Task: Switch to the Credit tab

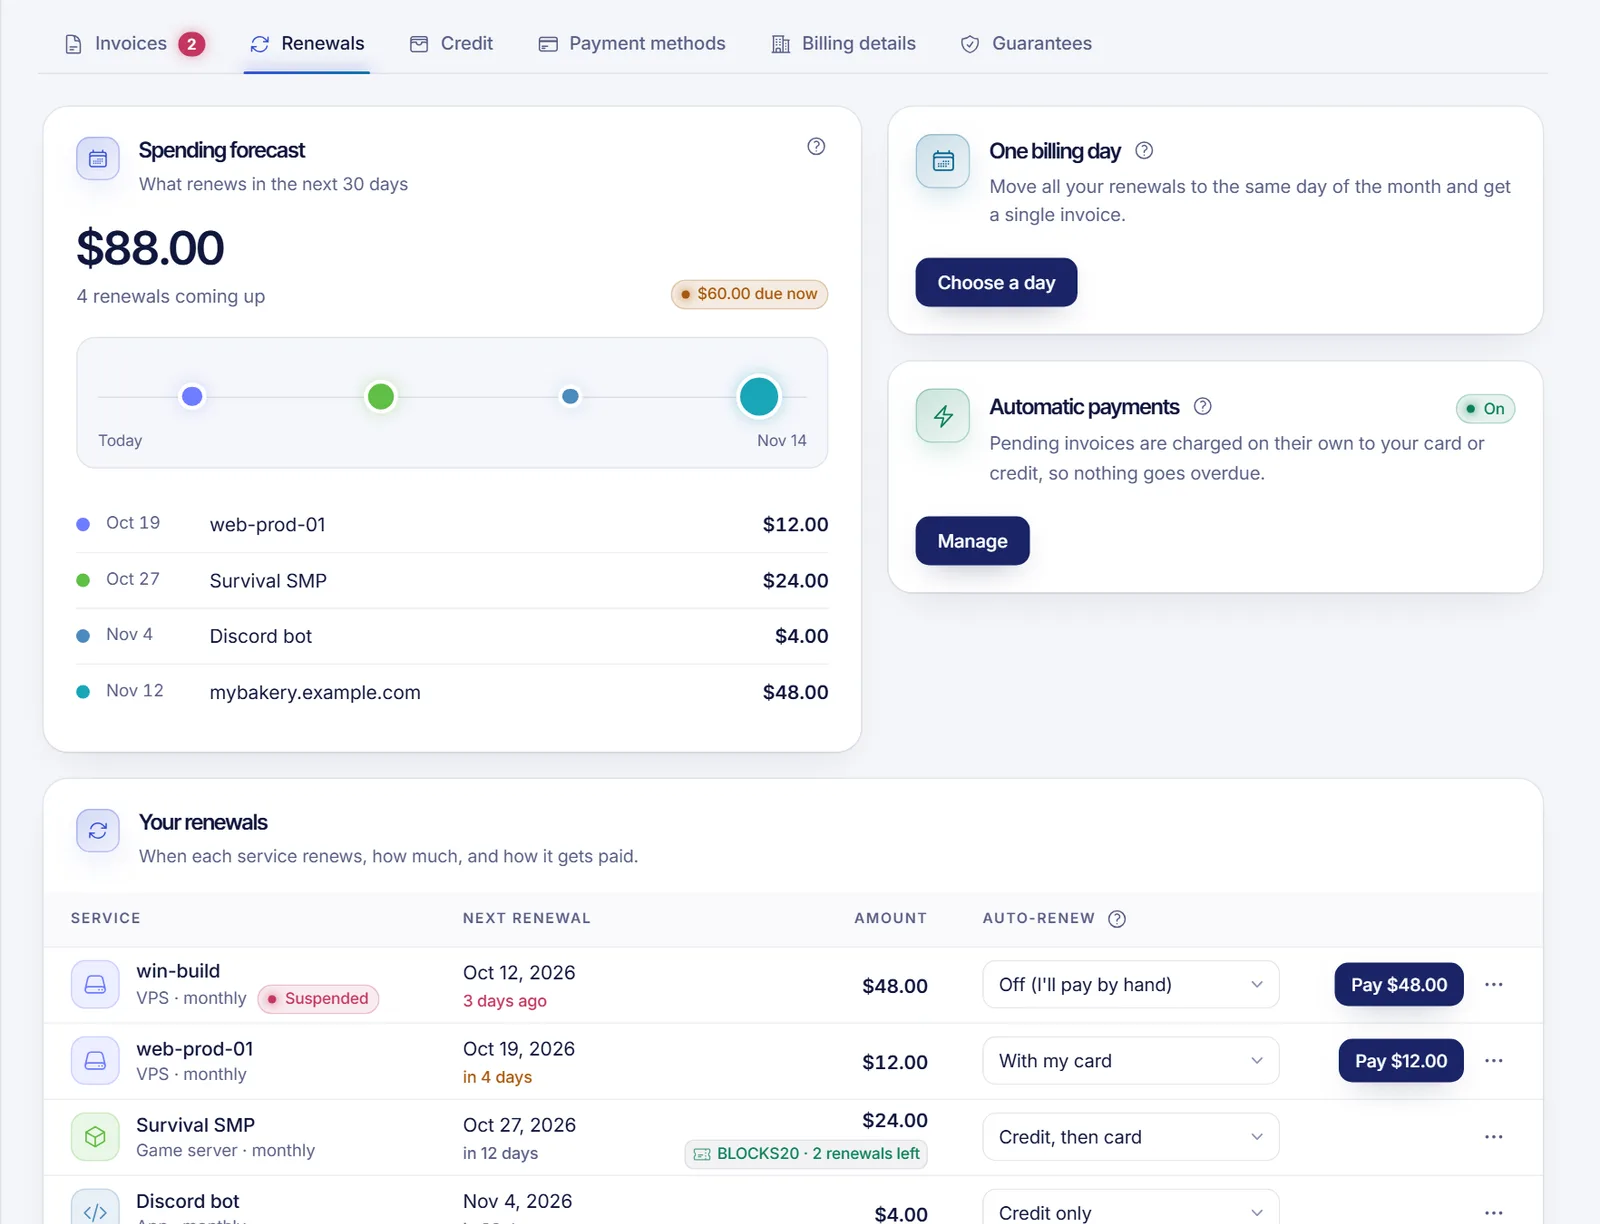Action: pos(452,44)
